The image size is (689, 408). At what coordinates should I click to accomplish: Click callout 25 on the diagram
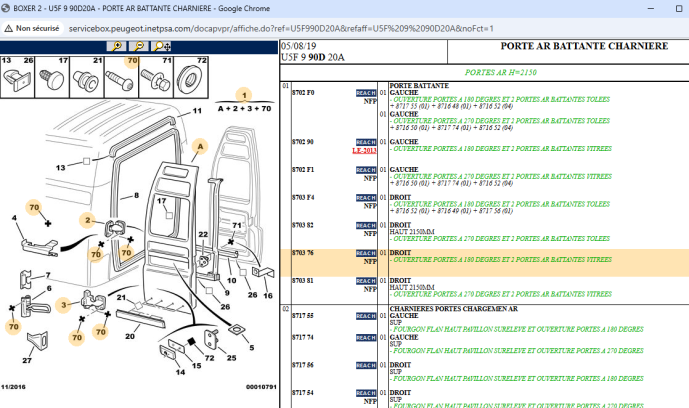click(232, 358)
